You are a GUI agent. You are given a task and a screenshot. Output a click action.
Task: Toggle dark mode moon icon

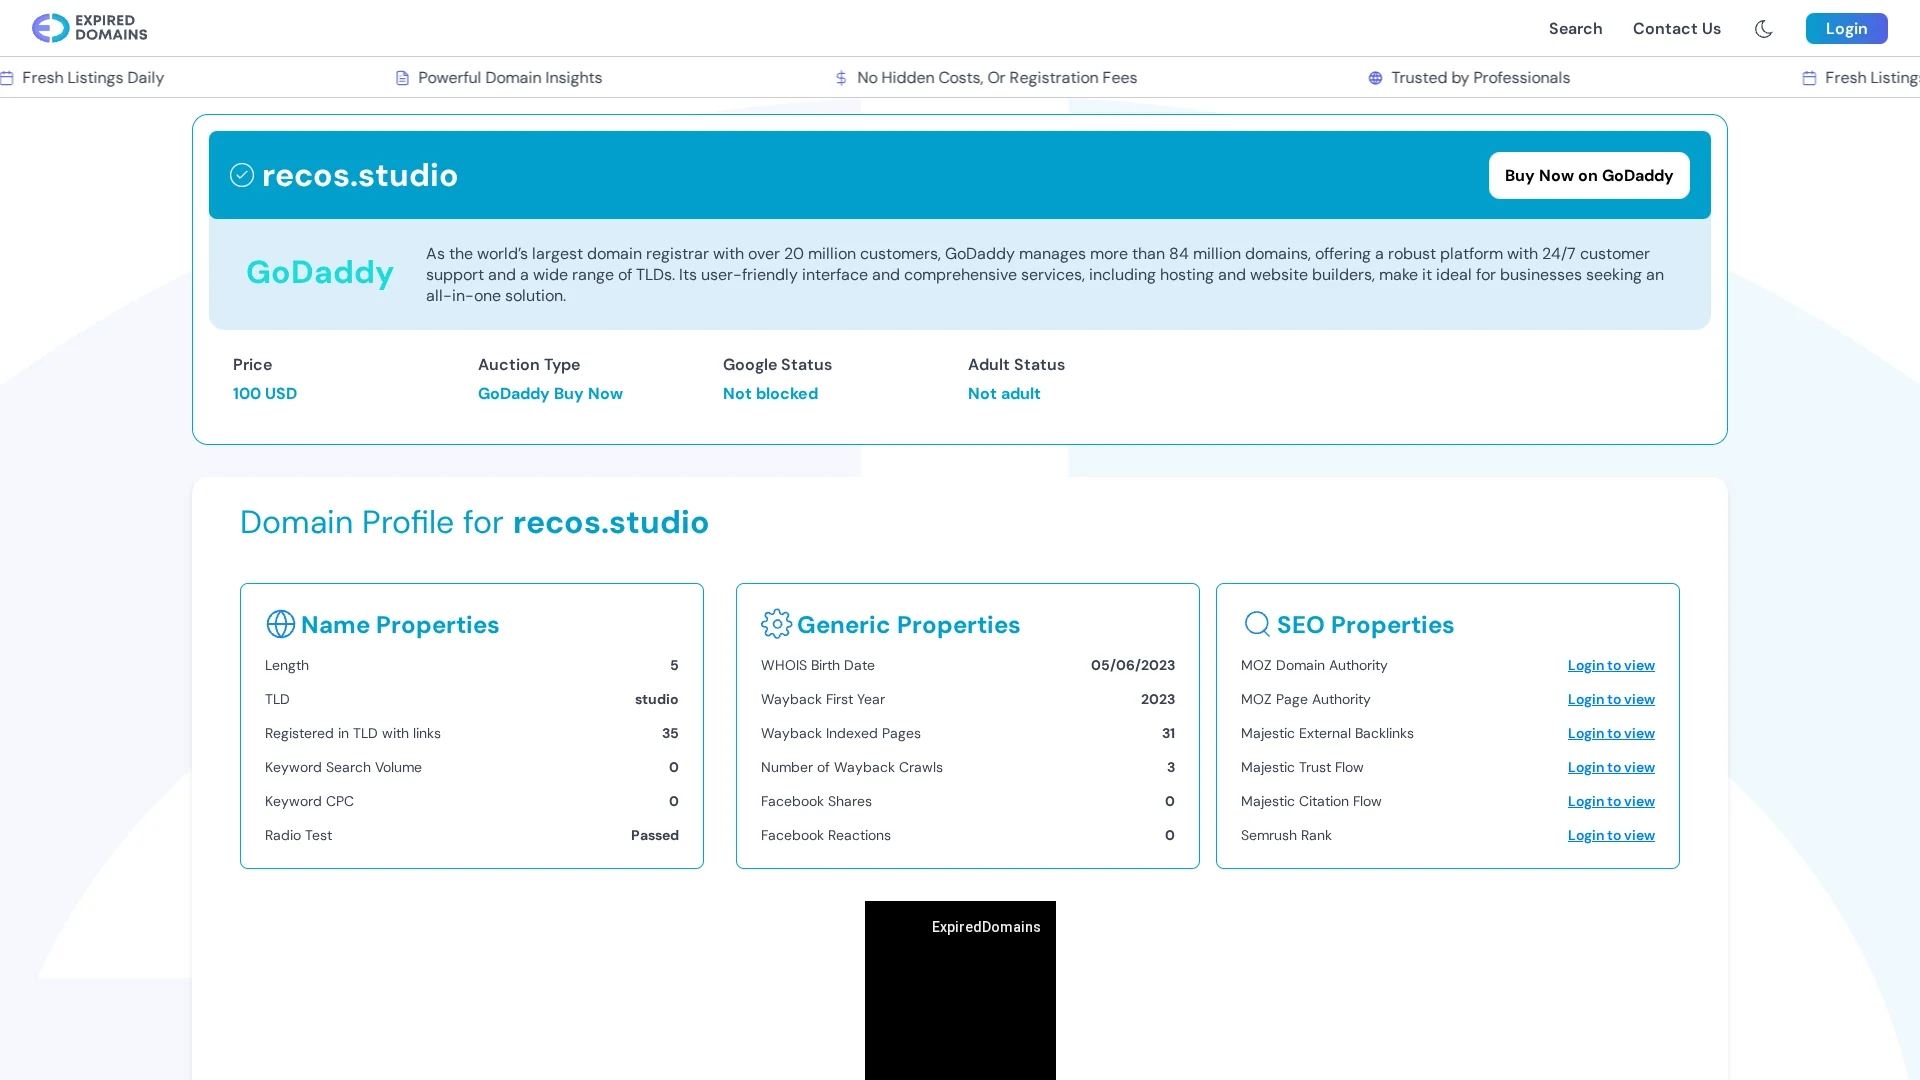click(1763, 29)
